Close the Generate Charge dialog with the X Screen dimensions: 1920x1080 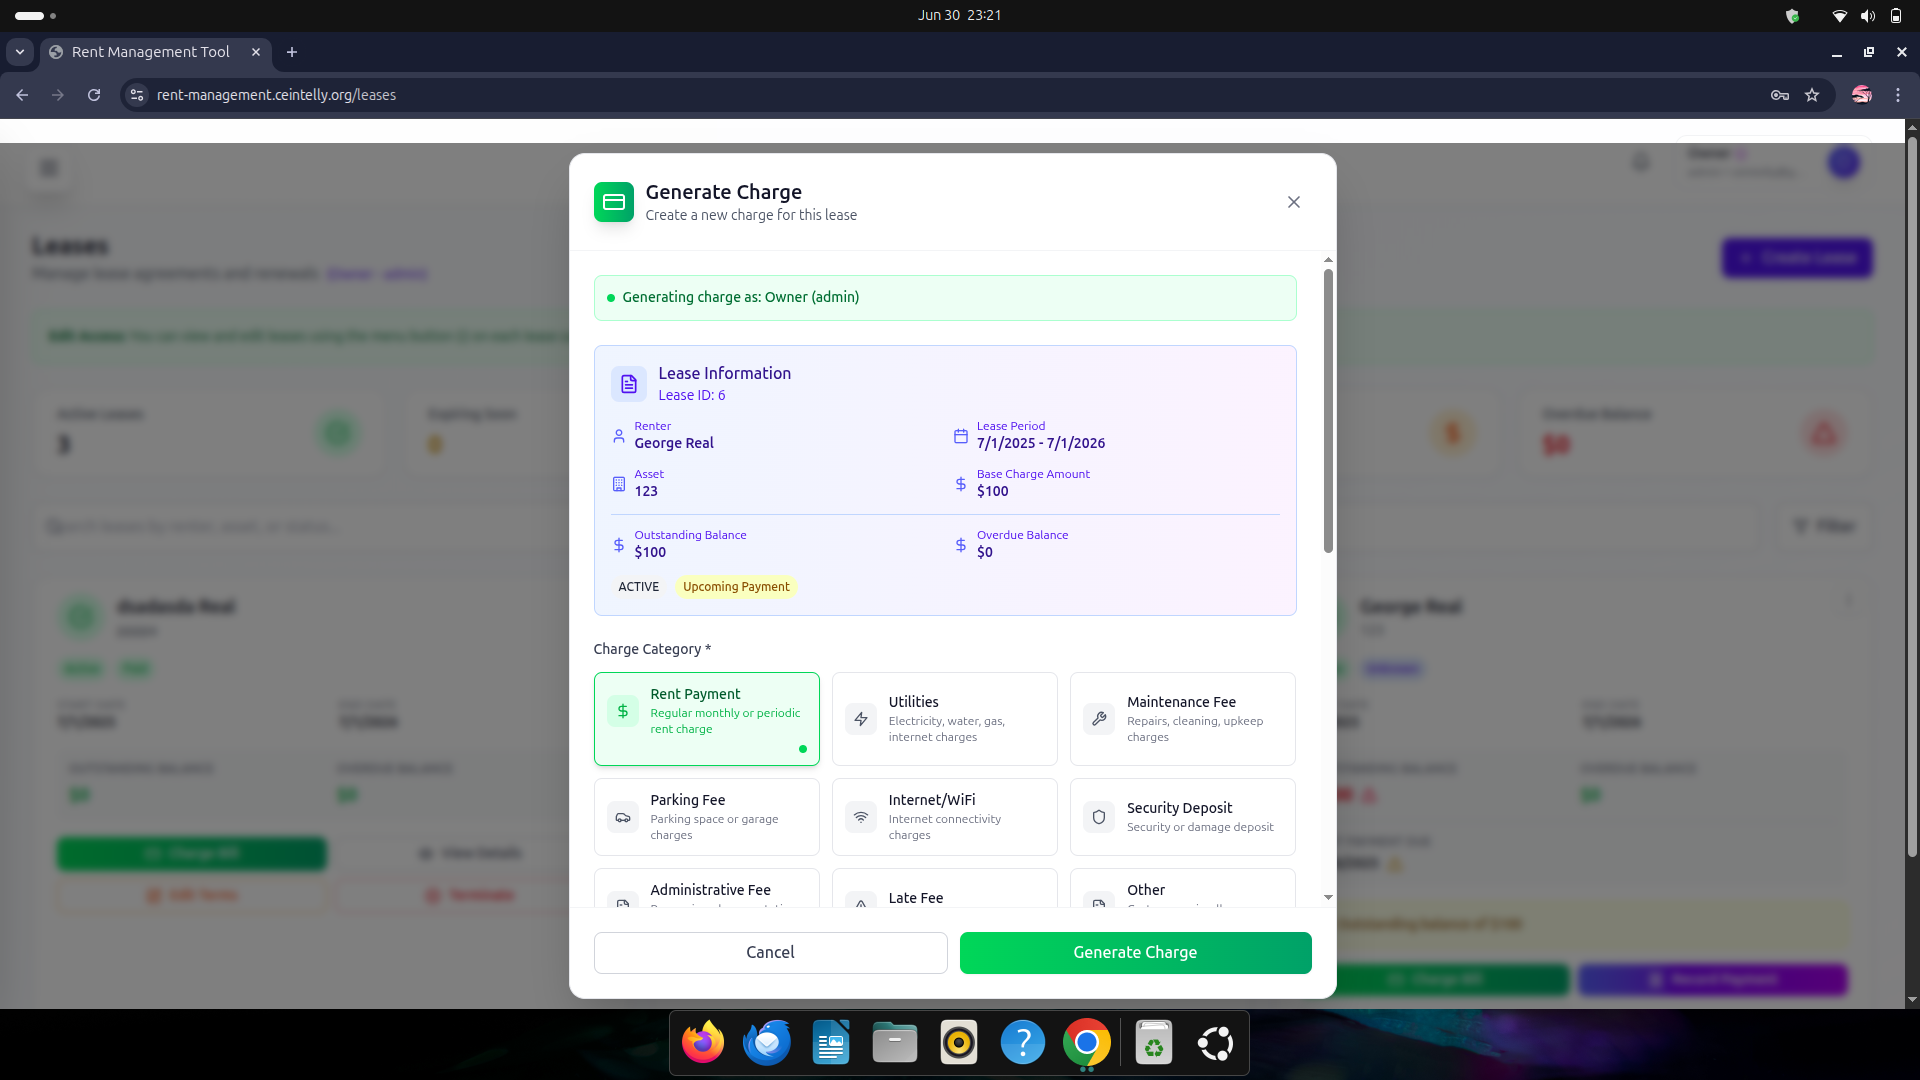pyautogui.click(x=1293, y=202)
